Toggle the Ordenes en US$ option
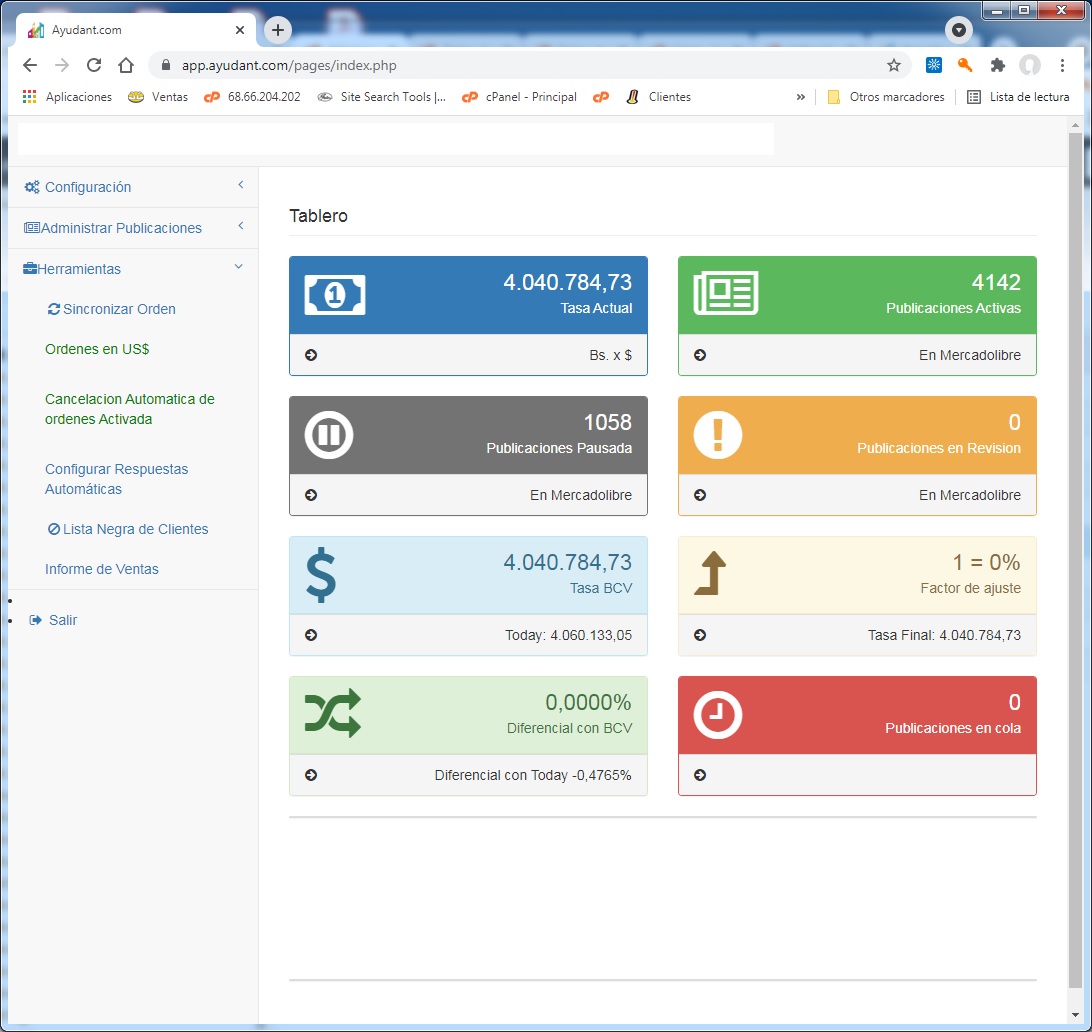1092x1032 pixels. (x=97, y=349)
